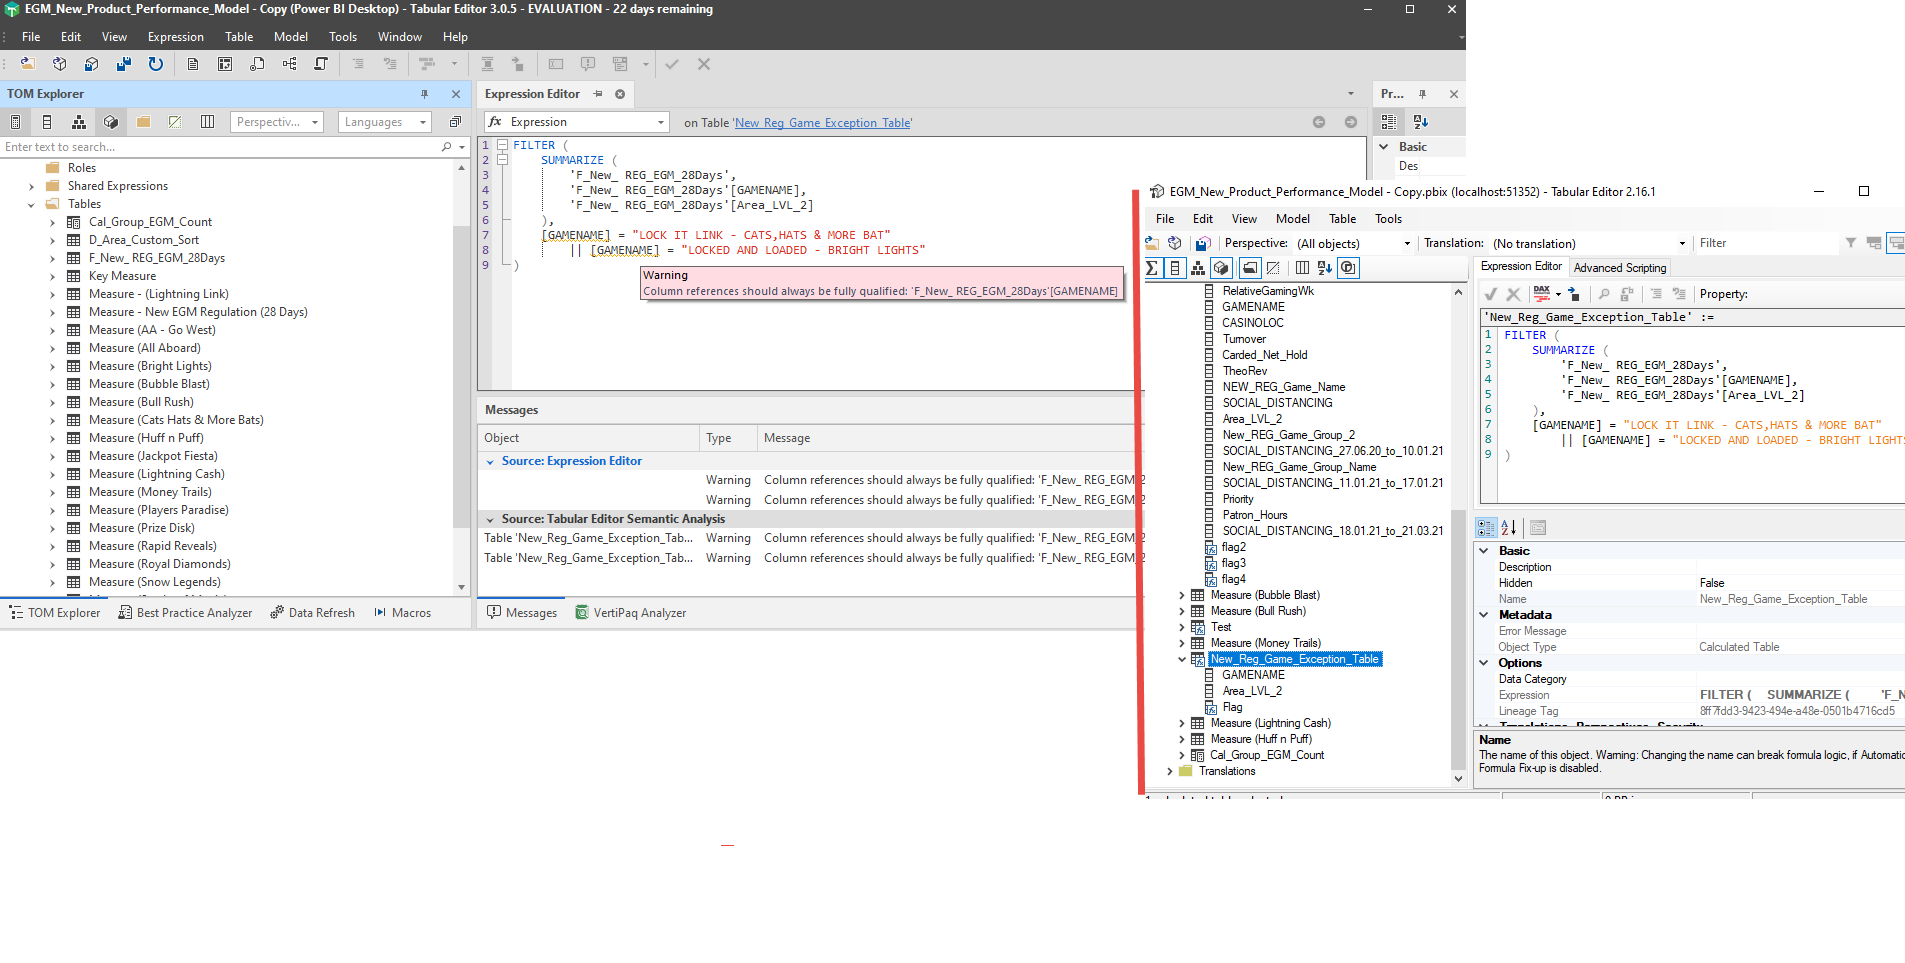Click the fx Expression icon in Expression Editor
This screenshot has height=963, width=1905.
(495, 121)
